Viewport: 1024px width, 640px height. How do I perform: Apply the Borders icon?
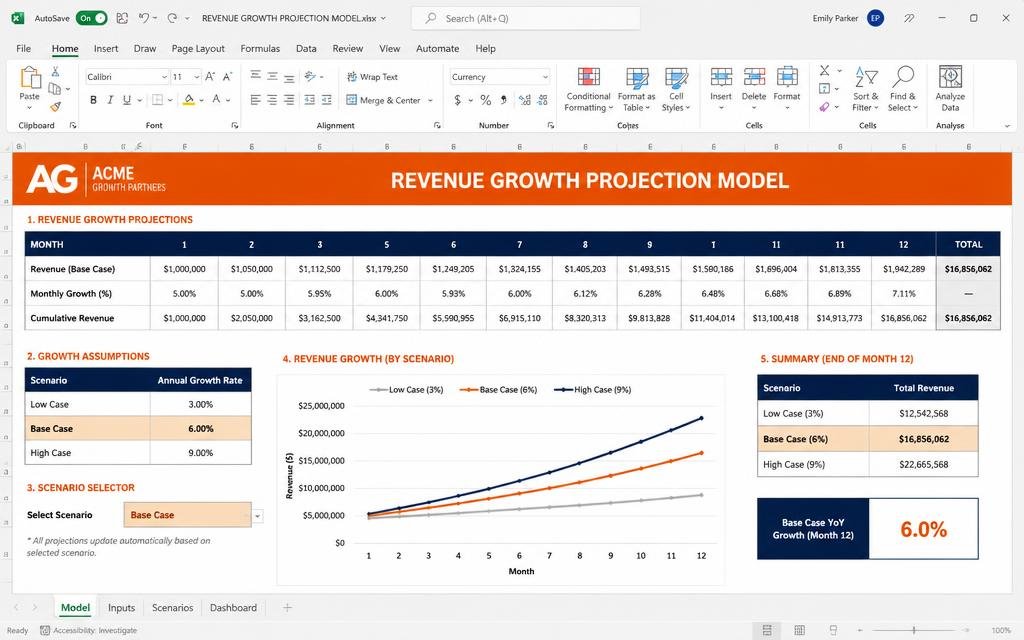pyautogui.click(x=157, y=100)
